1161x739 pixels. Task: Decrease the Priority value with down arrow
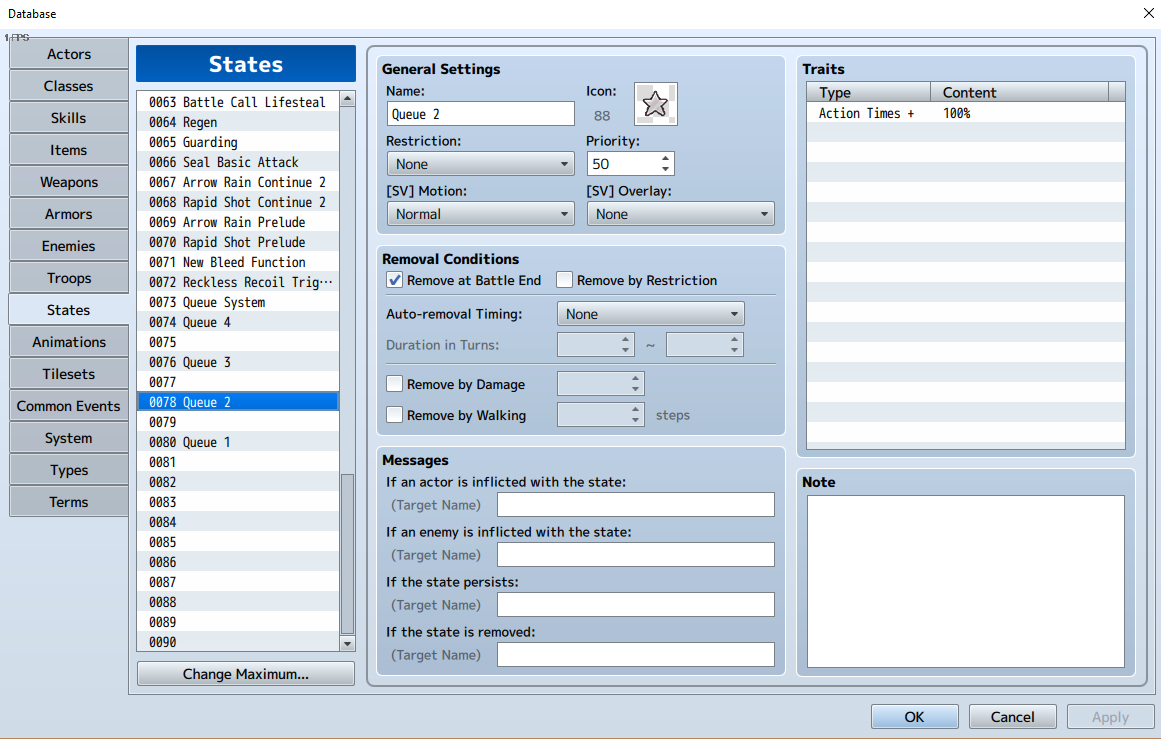665,170
